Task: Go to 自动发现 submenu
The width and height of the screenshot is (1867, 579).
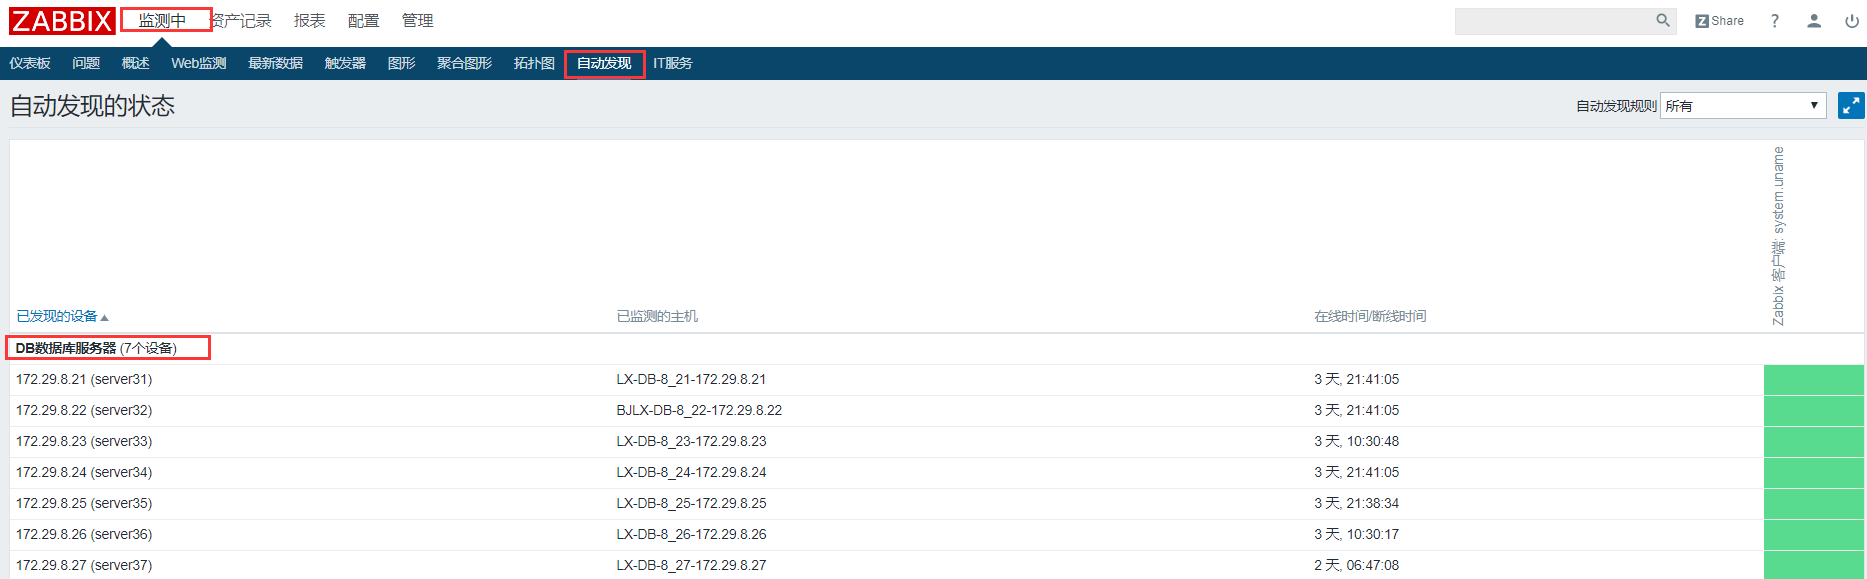Action: tap(604, 63)
